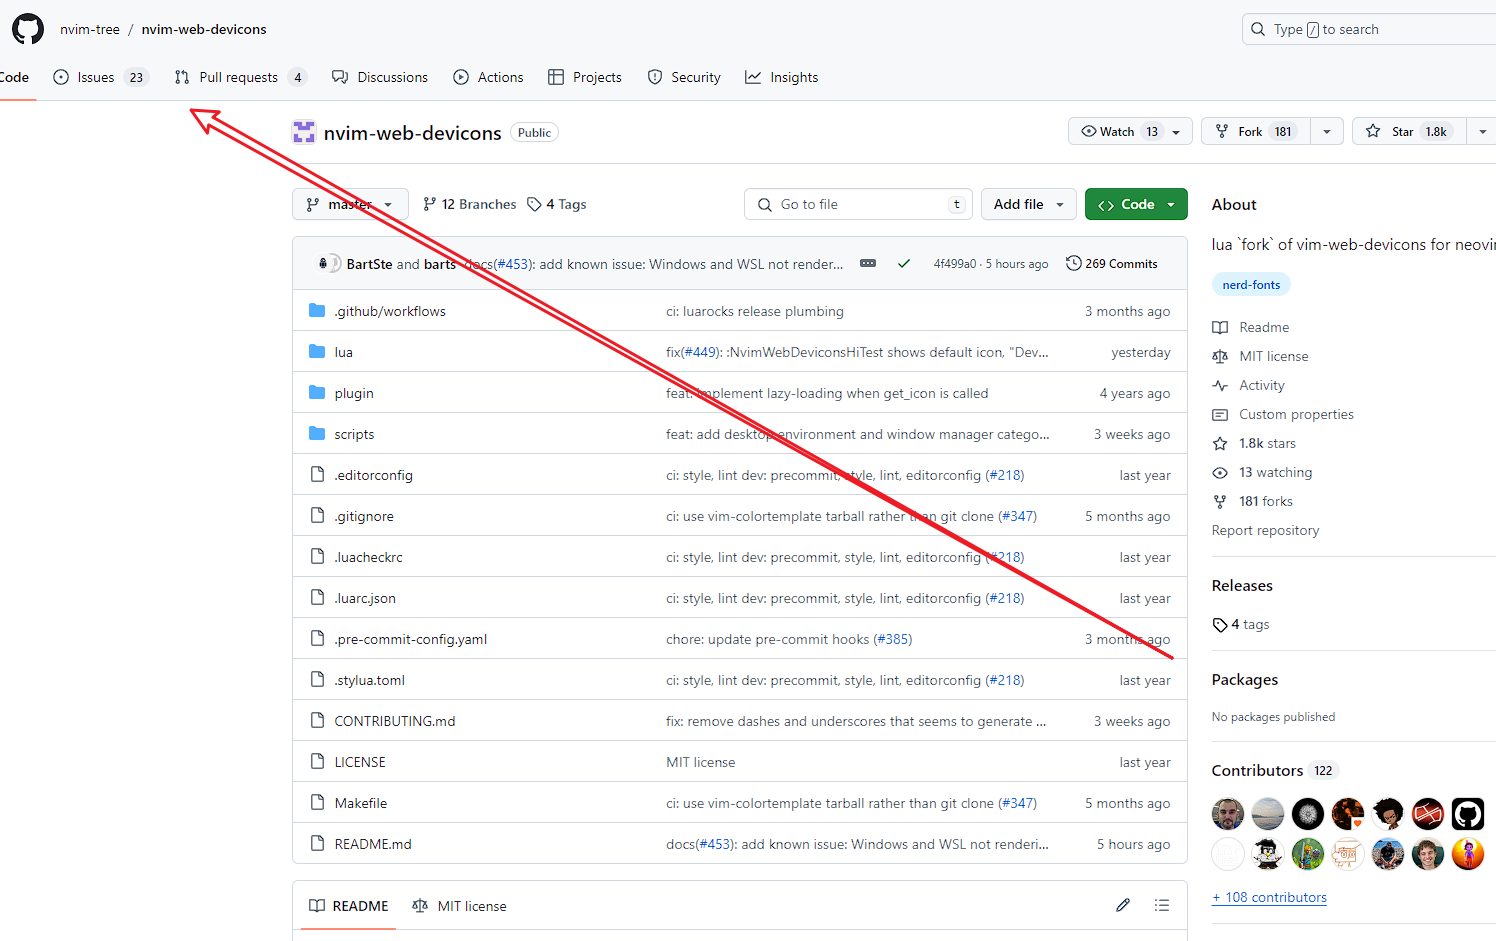
Task: Open the green Code dropdown button
Action: [x=1136, y=204]
